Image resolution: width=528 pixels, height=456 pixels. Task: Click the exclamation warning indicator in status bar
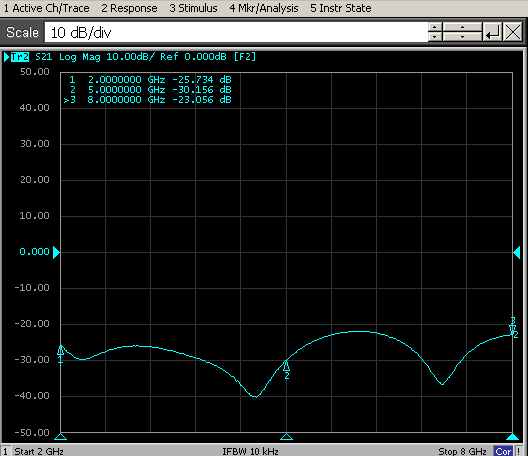[x=519, y=451]
